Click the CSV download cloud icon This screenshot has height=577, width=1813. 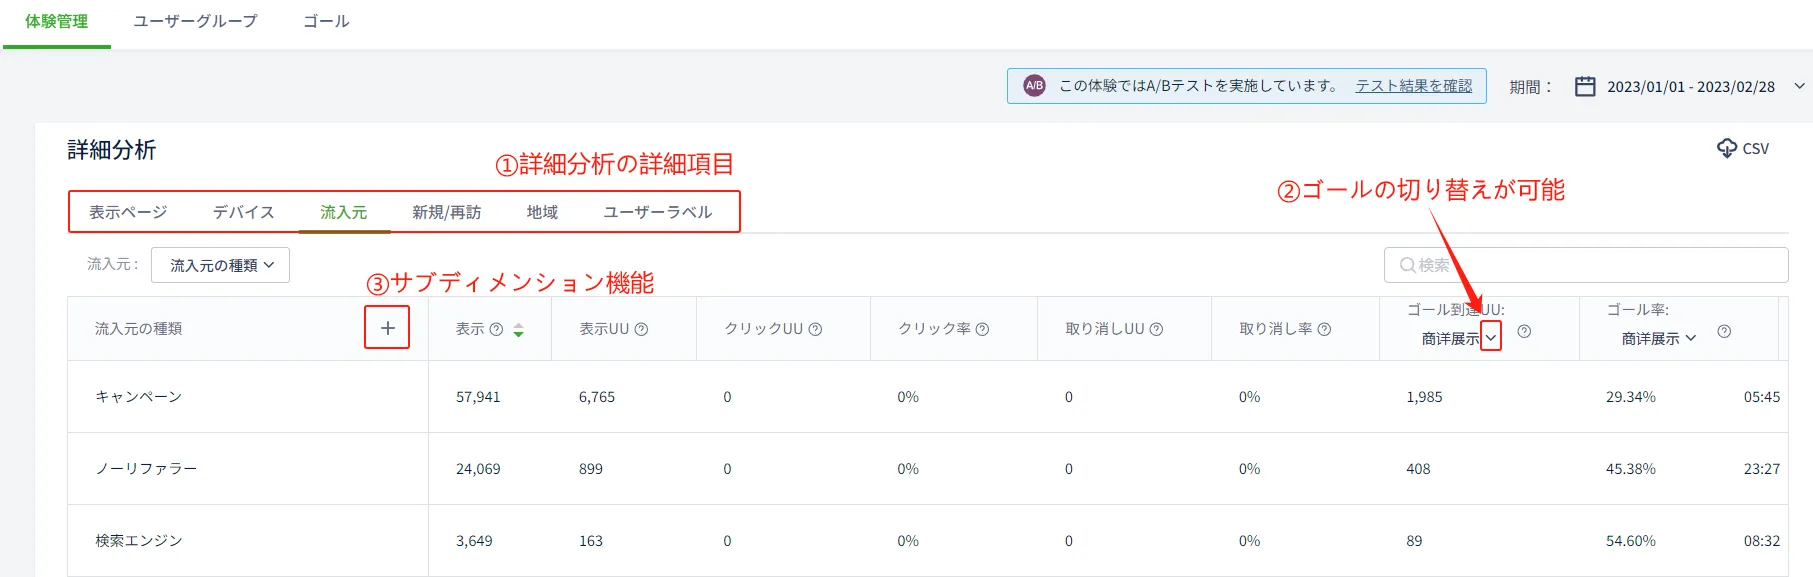click(1726, 148)
